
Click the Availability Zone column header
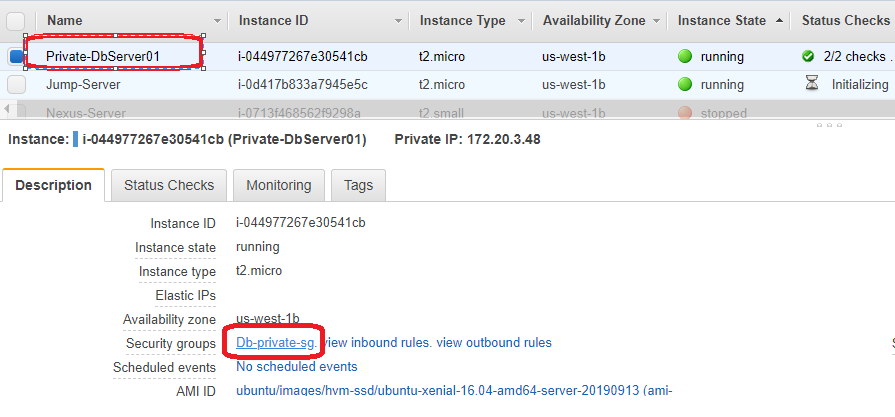[594, 21]
